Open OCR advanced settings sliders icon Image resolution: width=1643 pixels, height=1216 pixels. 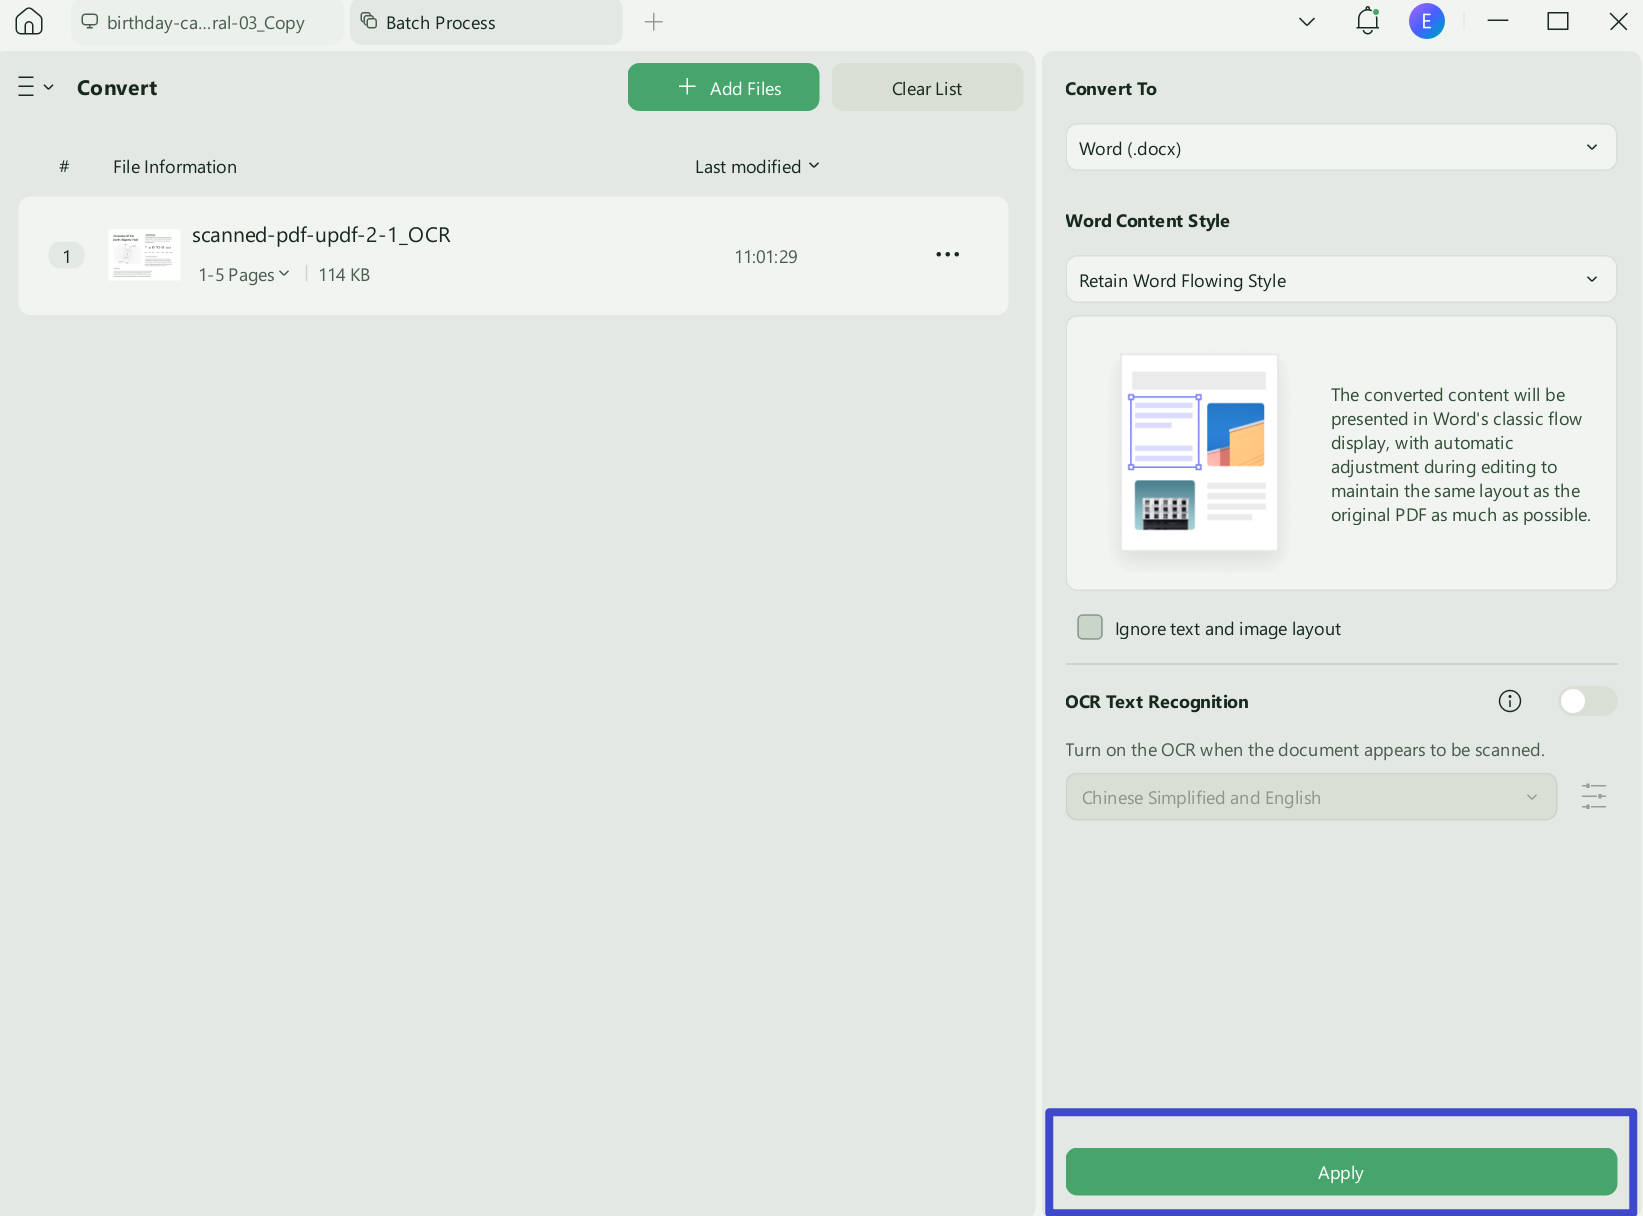pos(1594,797)
